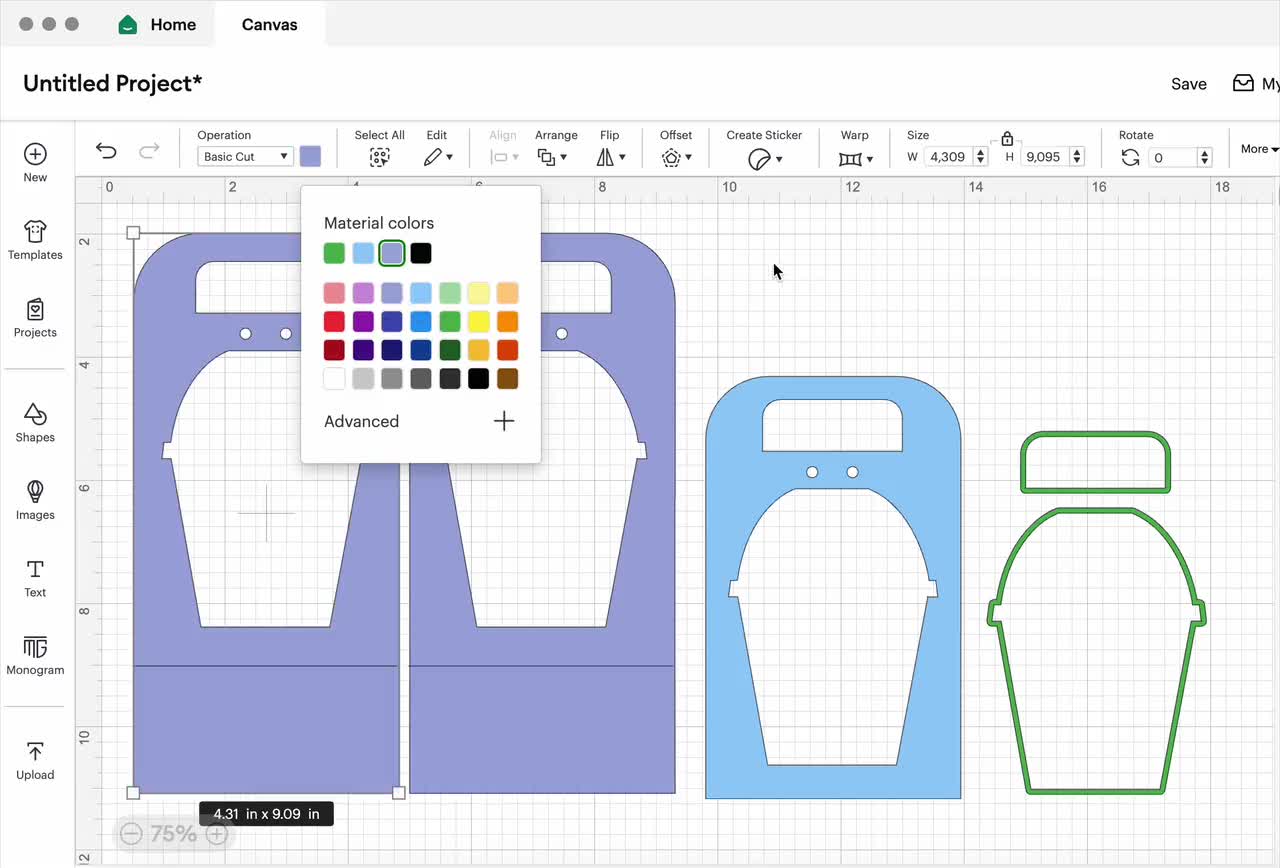The image size is (1280, 868).
Task: Open the Operation dropdown set to Basic Cut
Action: [x=244, y=156]
